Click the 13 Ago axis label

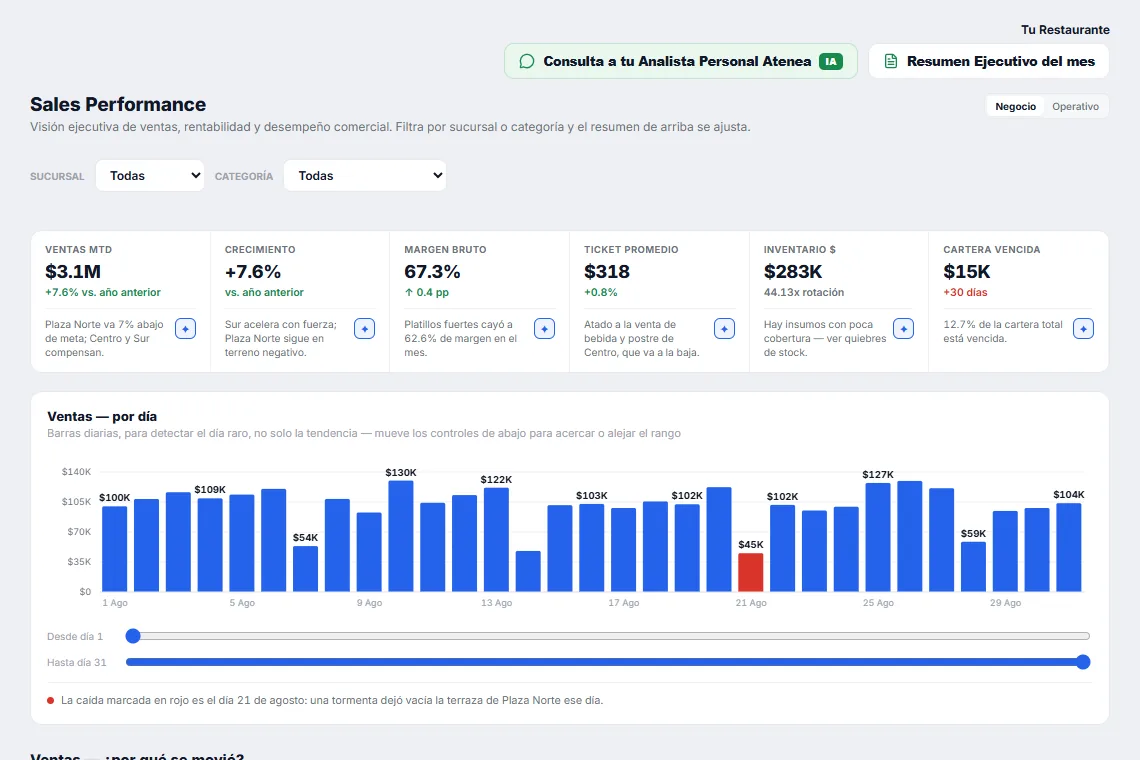(x=497, y=603)
